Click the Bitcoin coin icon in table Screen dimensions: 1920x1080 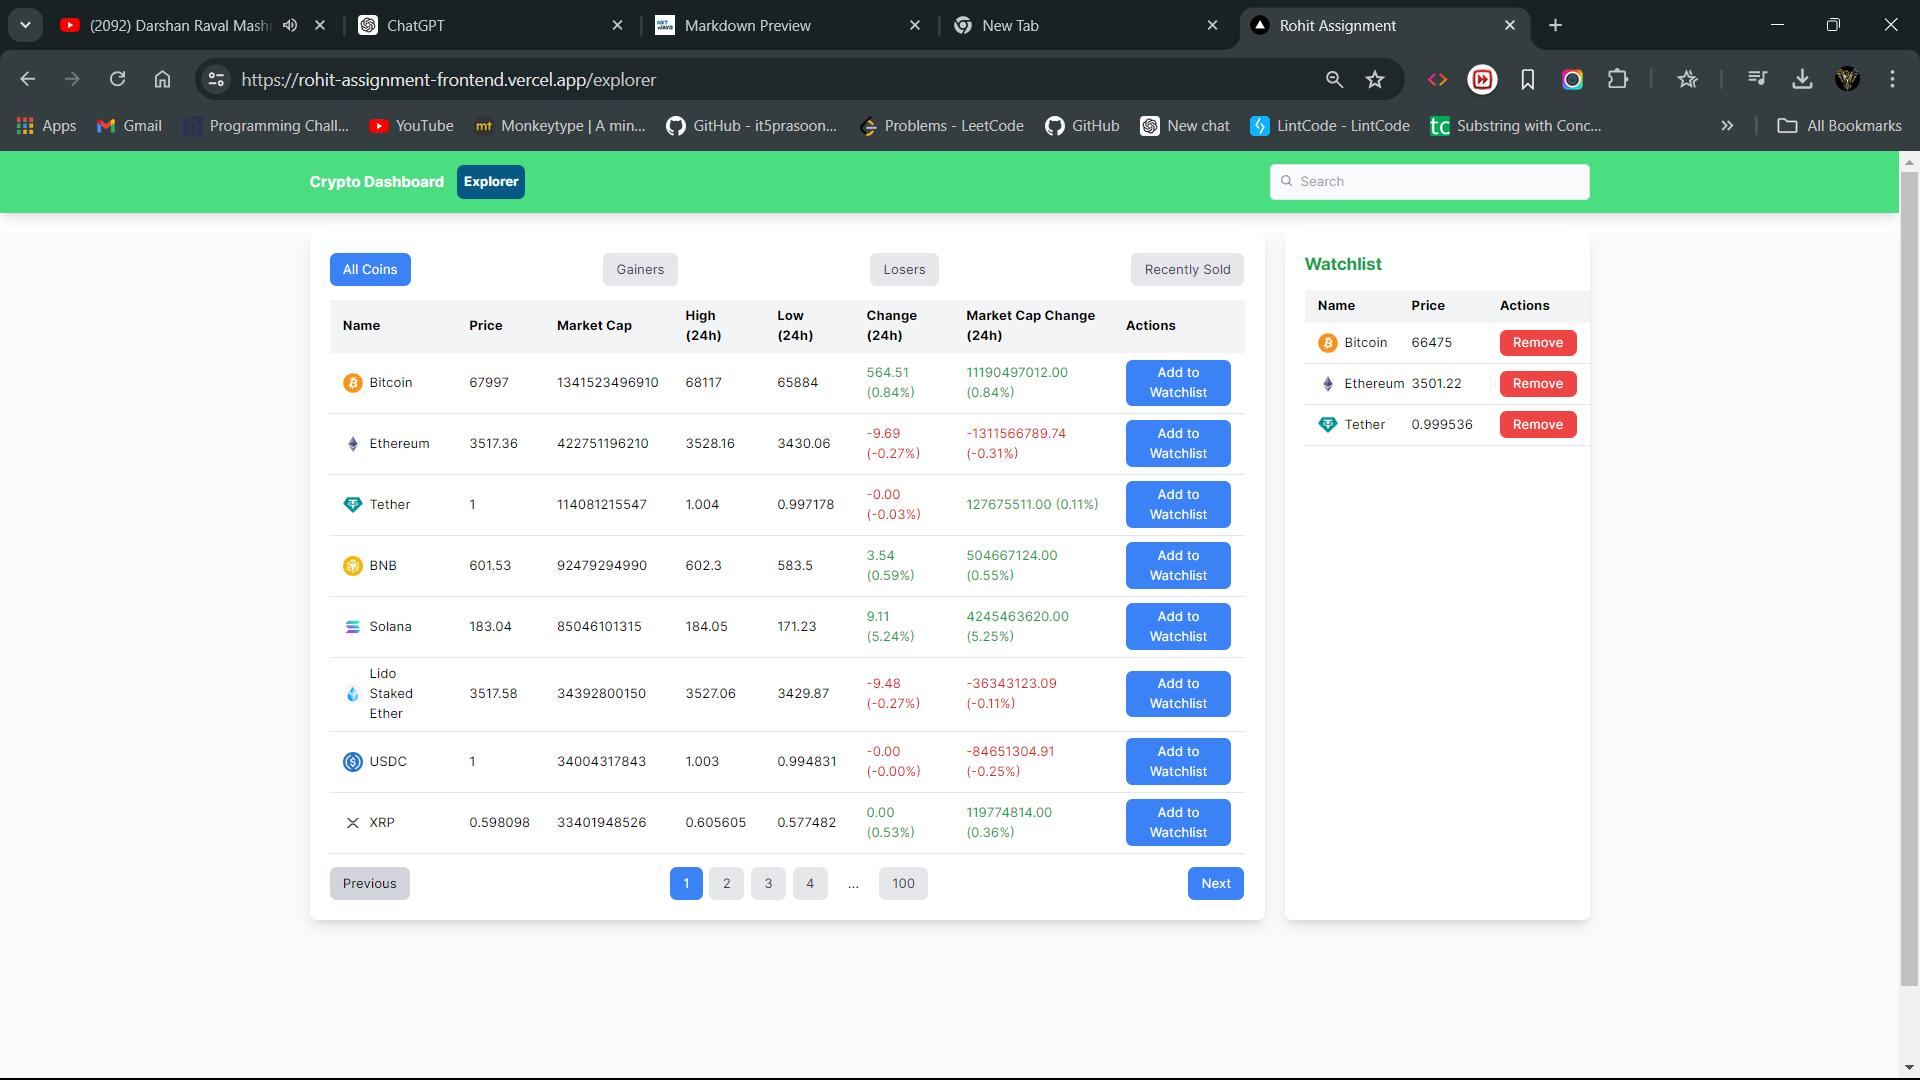352,383
